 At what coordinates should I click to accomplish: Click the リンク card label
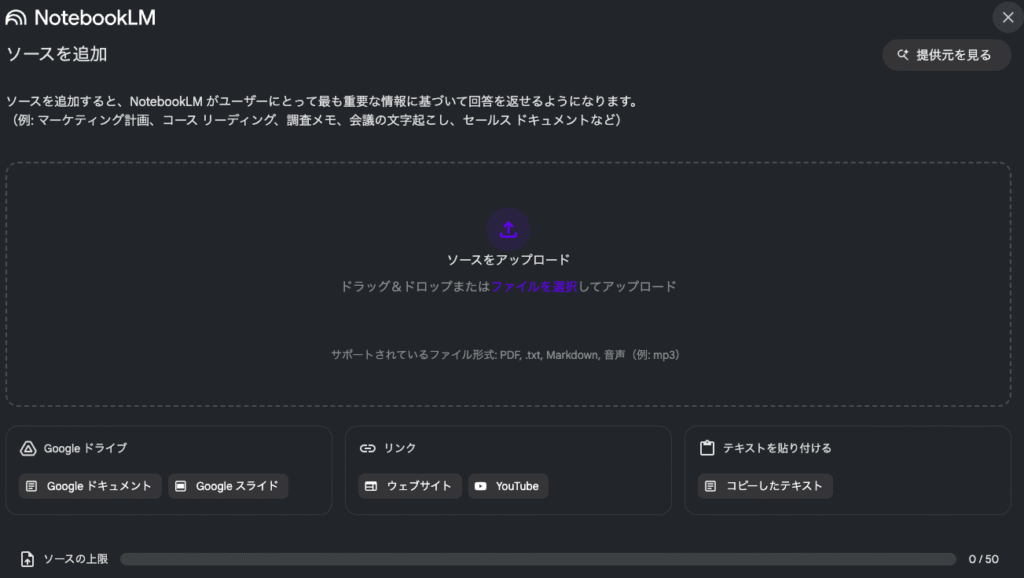point(400,448)
